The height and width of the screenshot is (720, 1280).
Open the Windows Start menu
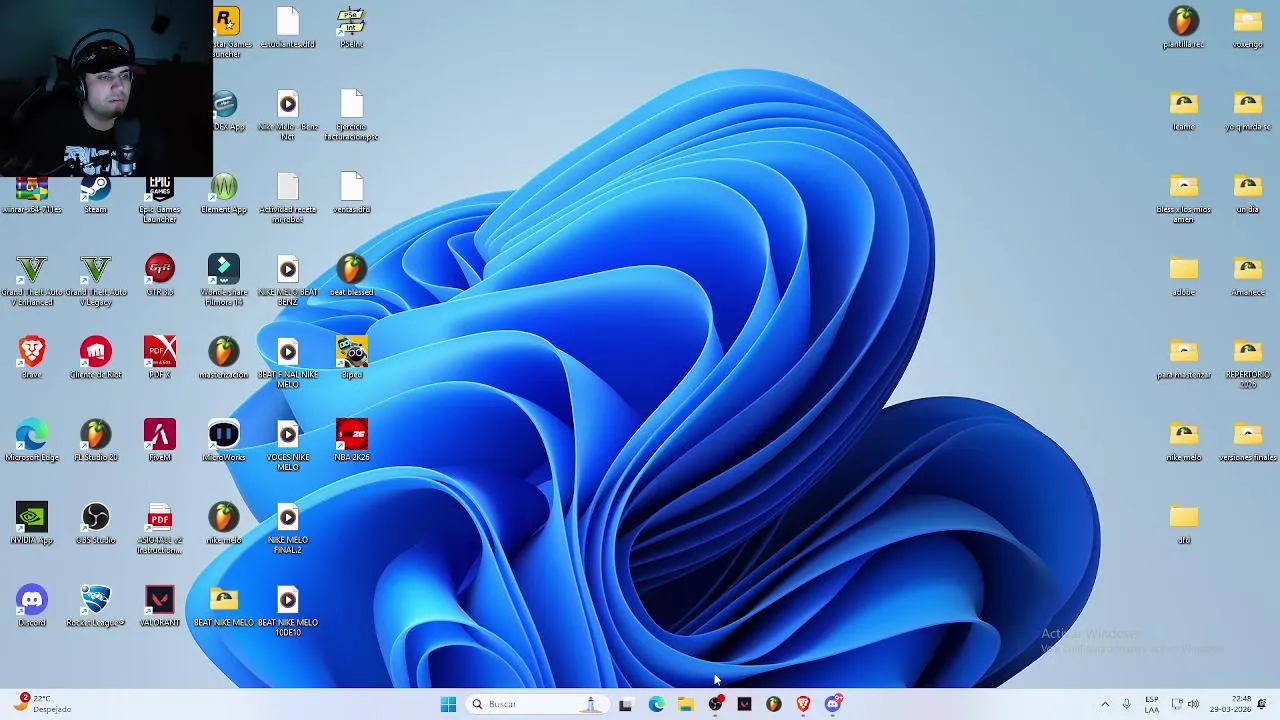coord(448,704)
